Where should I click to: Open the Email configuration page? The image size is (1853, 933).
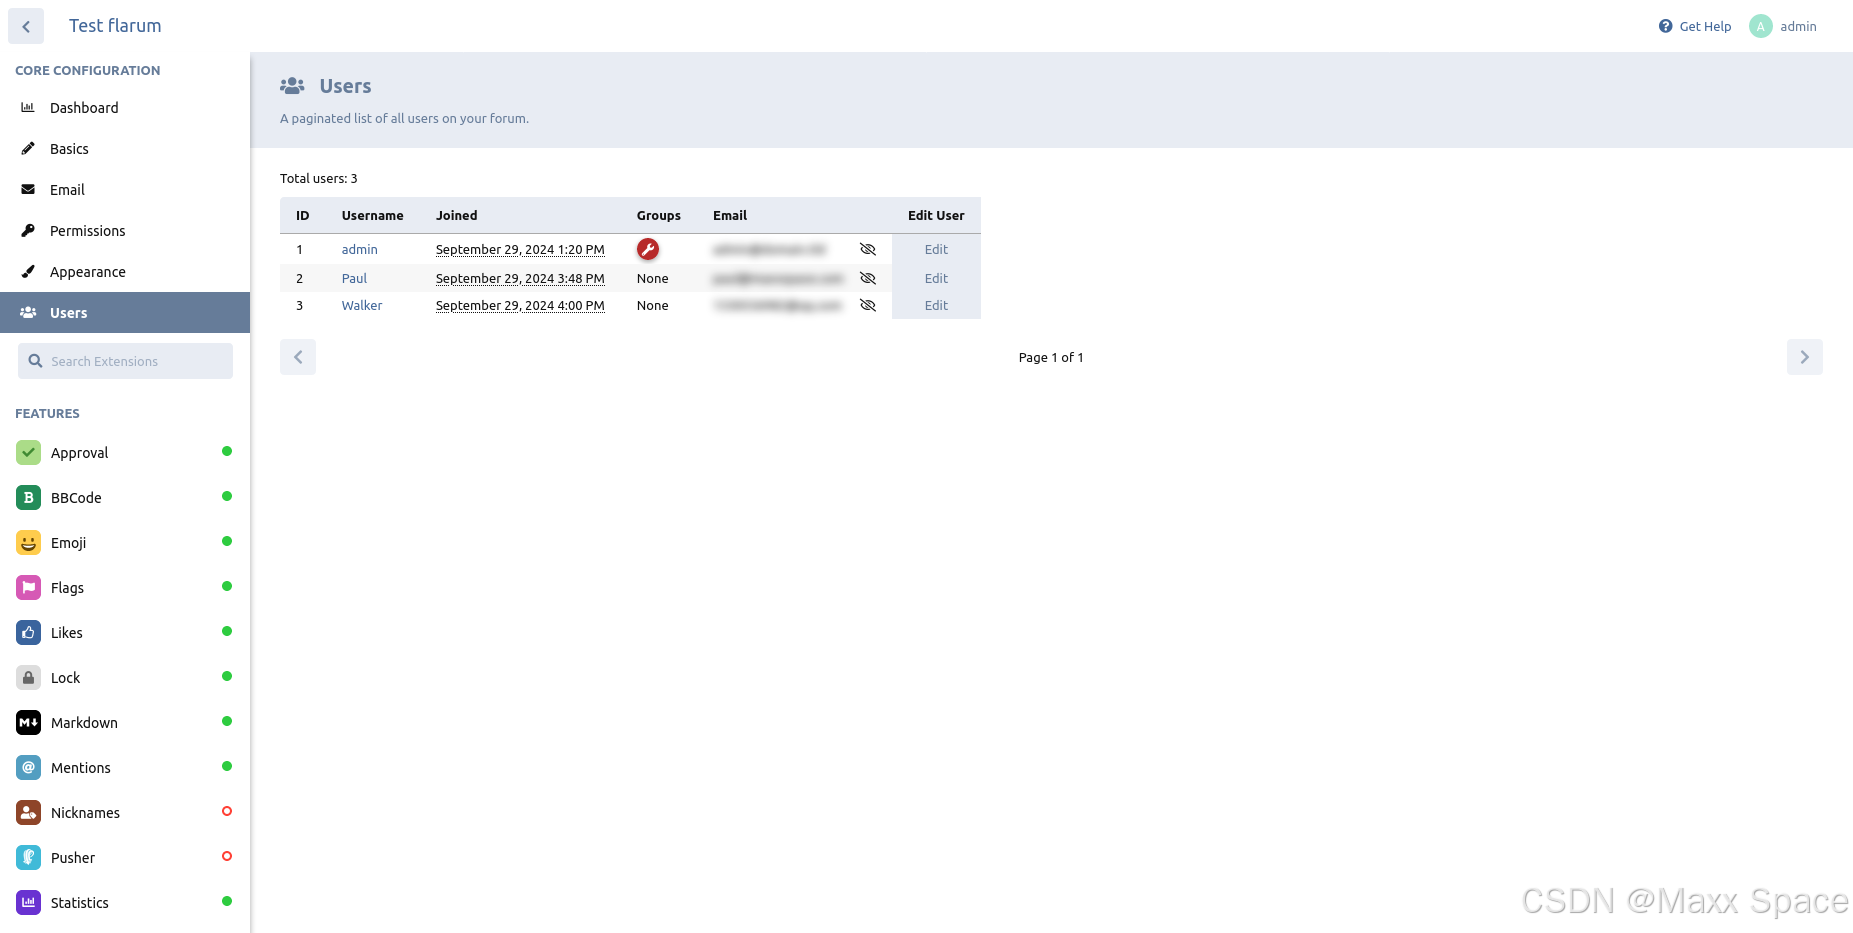125,190
